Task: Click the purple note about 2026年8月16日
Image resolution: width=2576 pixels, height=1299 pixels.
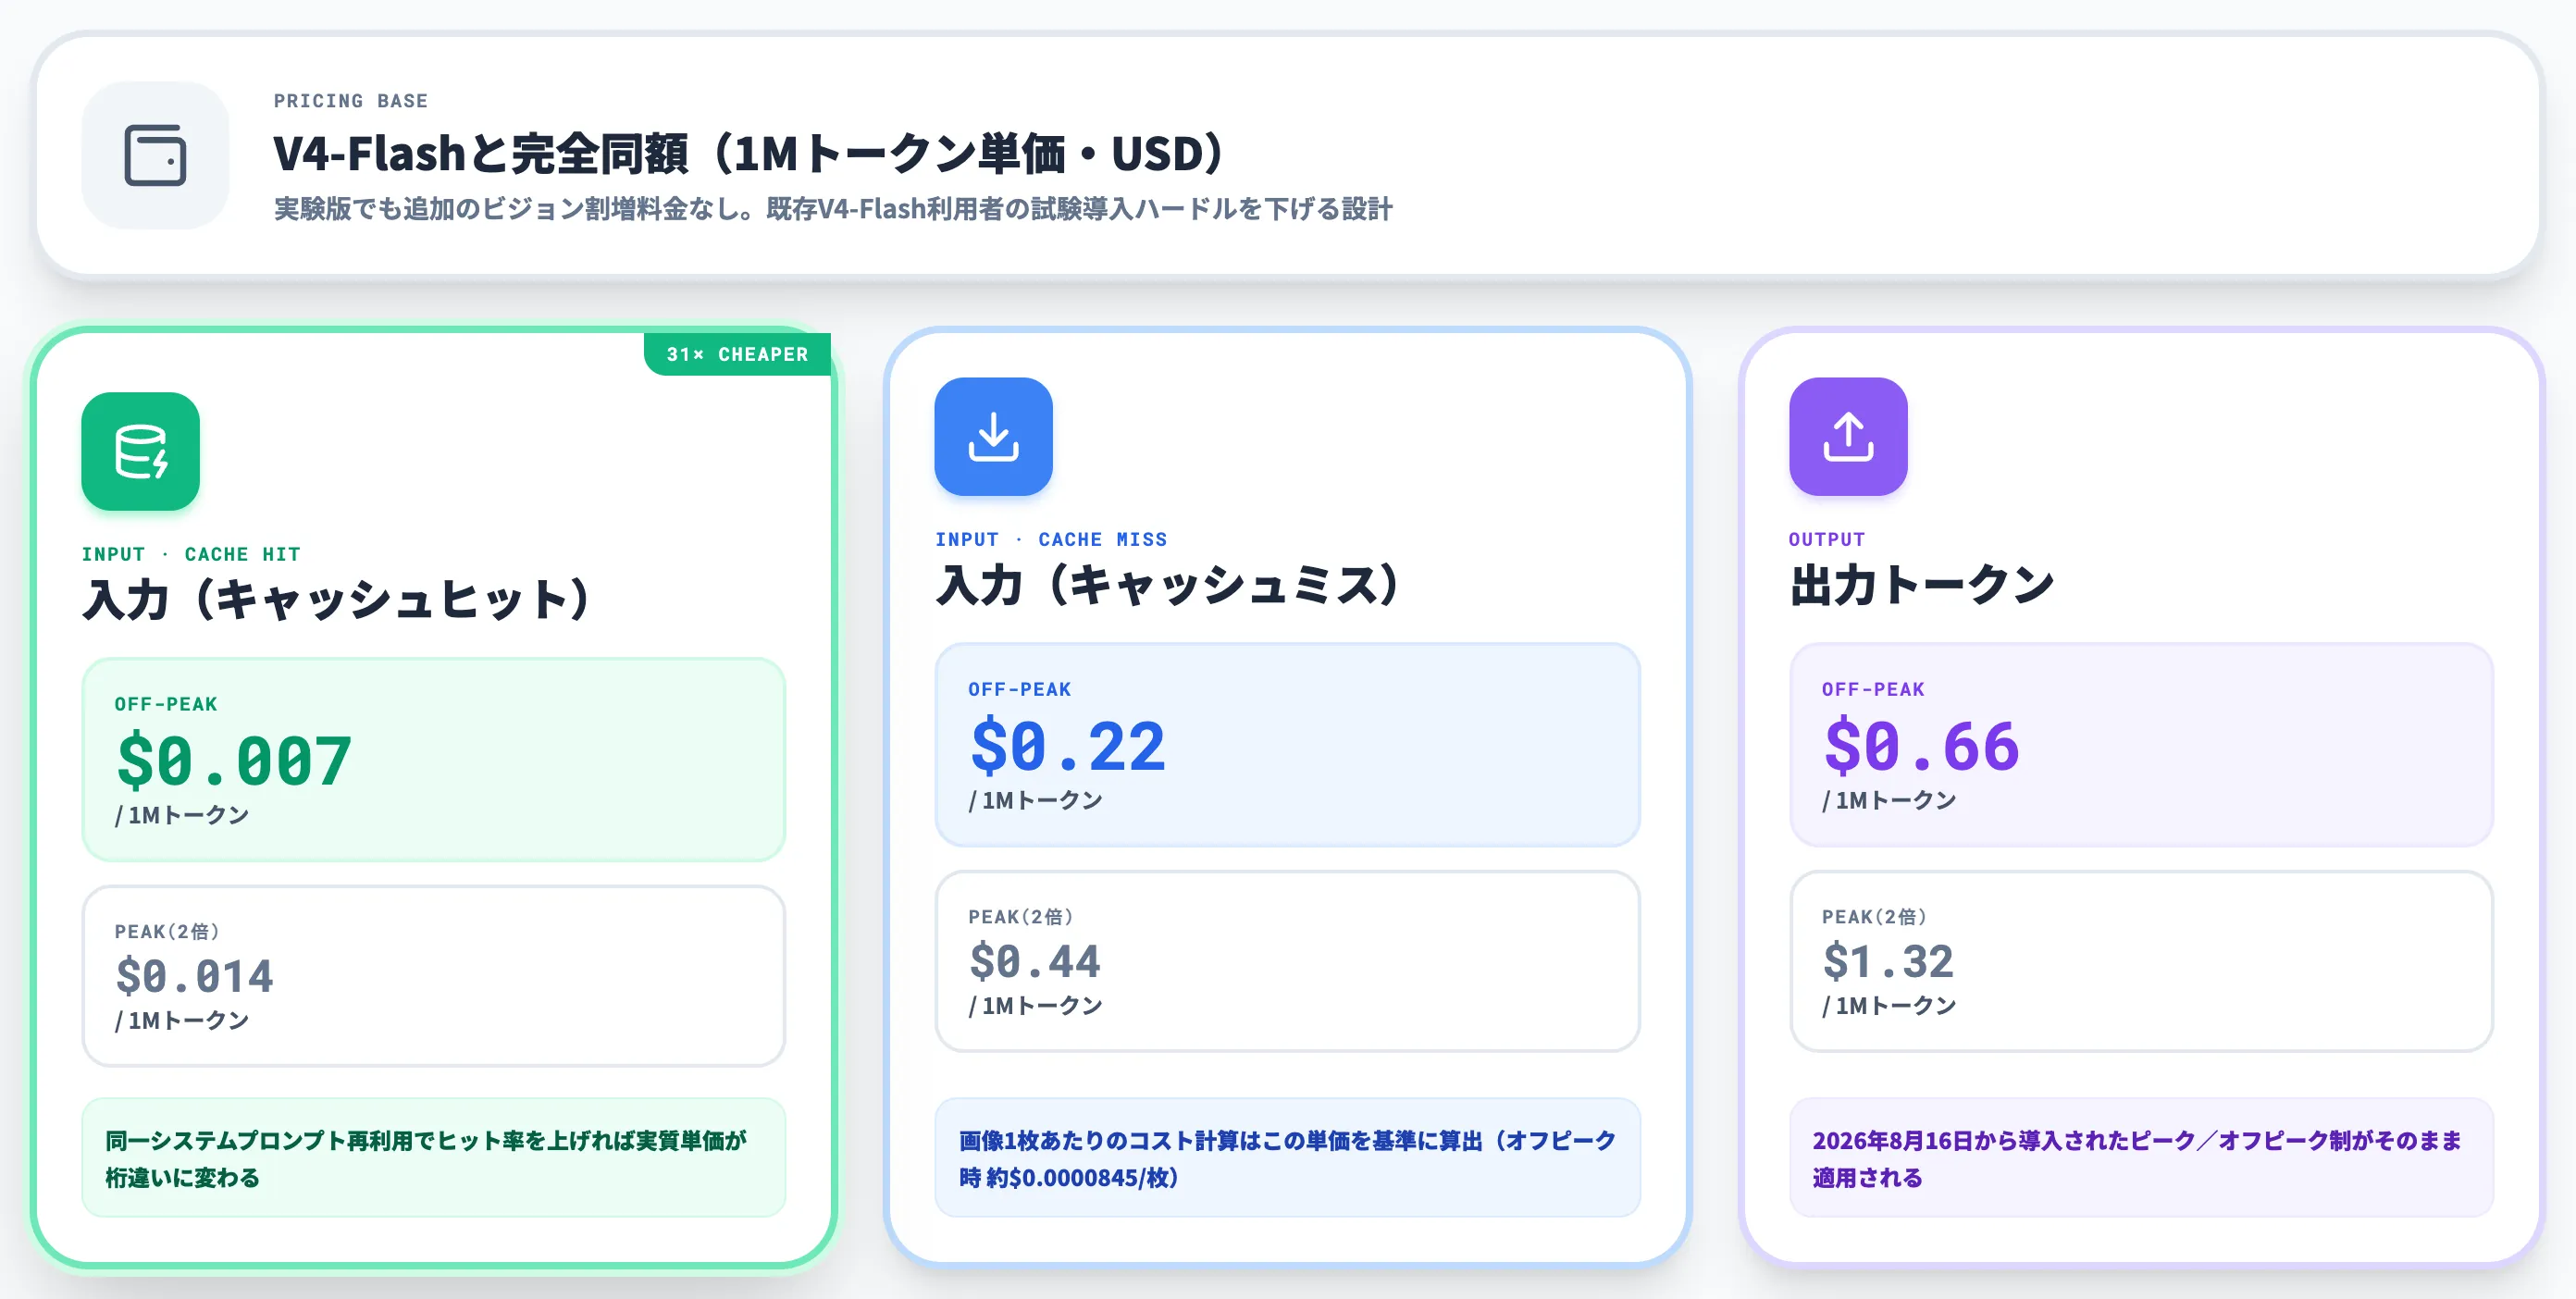Action: [x=2141, y=1158]
